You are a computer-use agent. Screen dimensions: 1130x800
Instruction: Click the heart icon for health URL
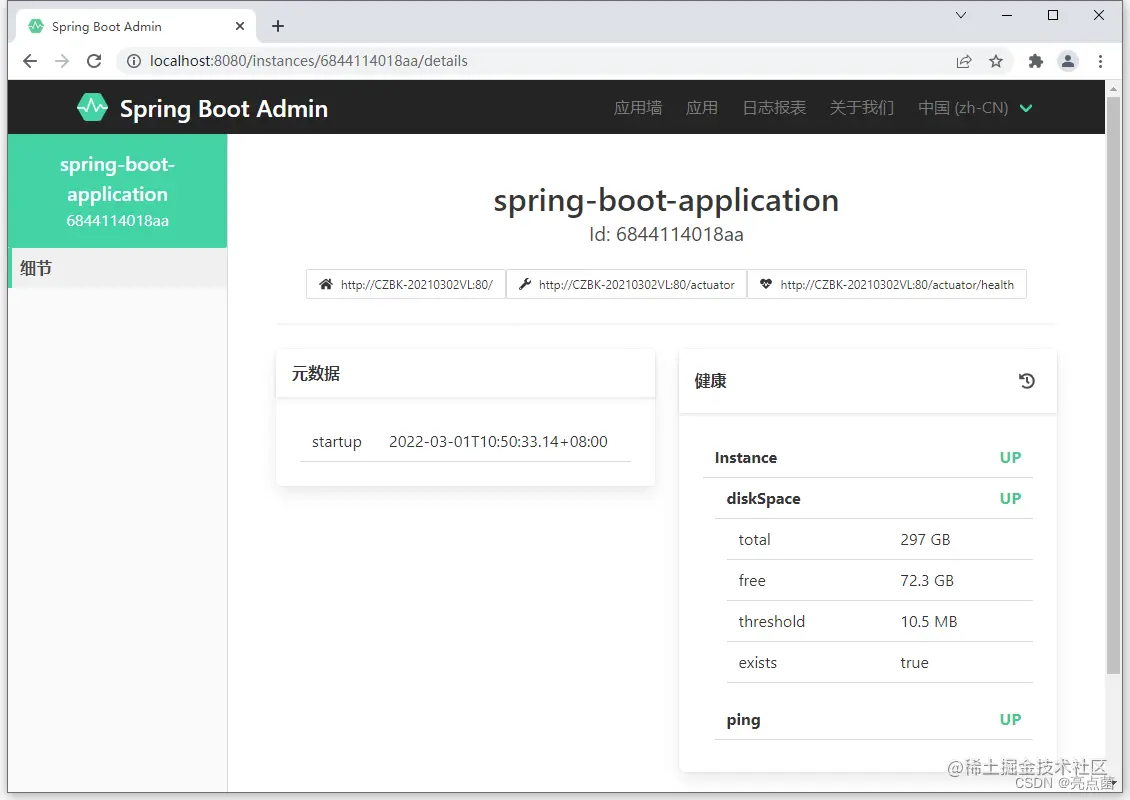tap(765, 284)
